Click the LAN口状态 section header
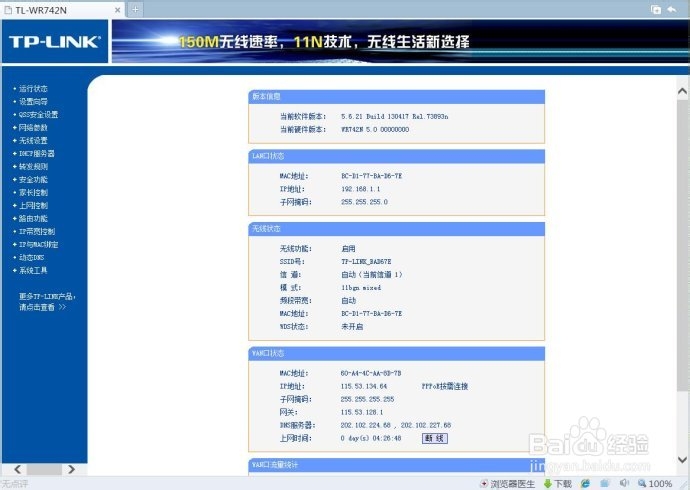The height and width of the screenshot is (490, 690). tap(396, 156)
